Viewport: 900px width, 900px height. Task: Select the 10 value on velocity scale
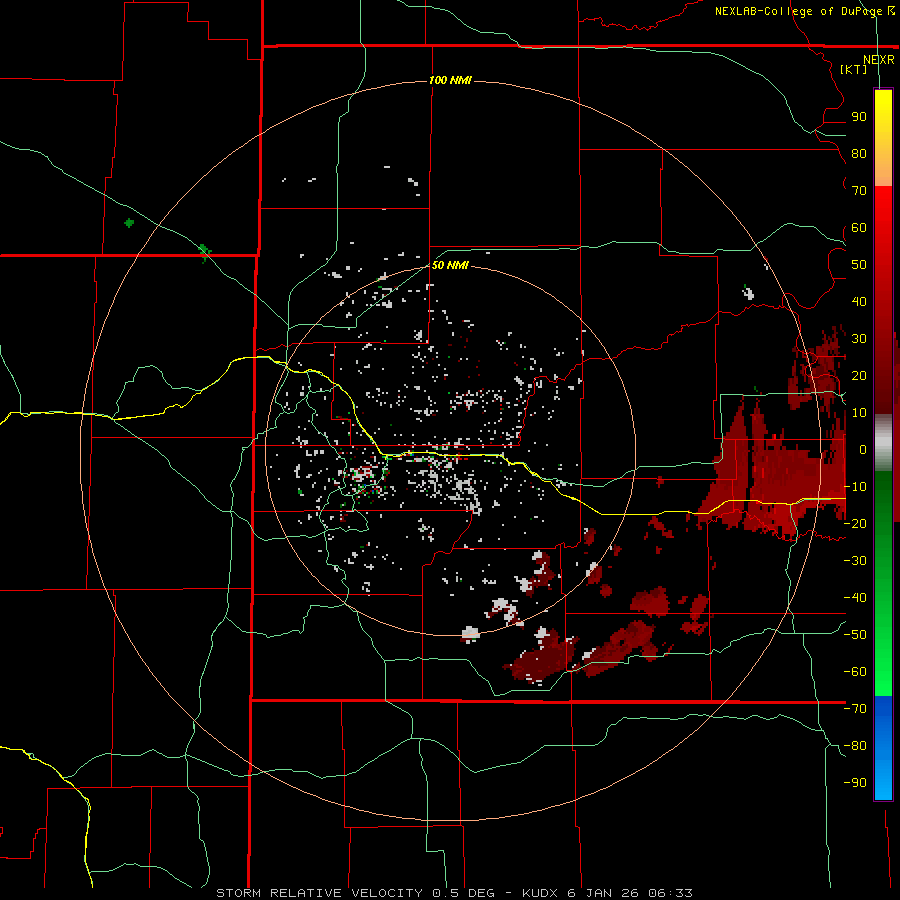click(x=859, y=413)
